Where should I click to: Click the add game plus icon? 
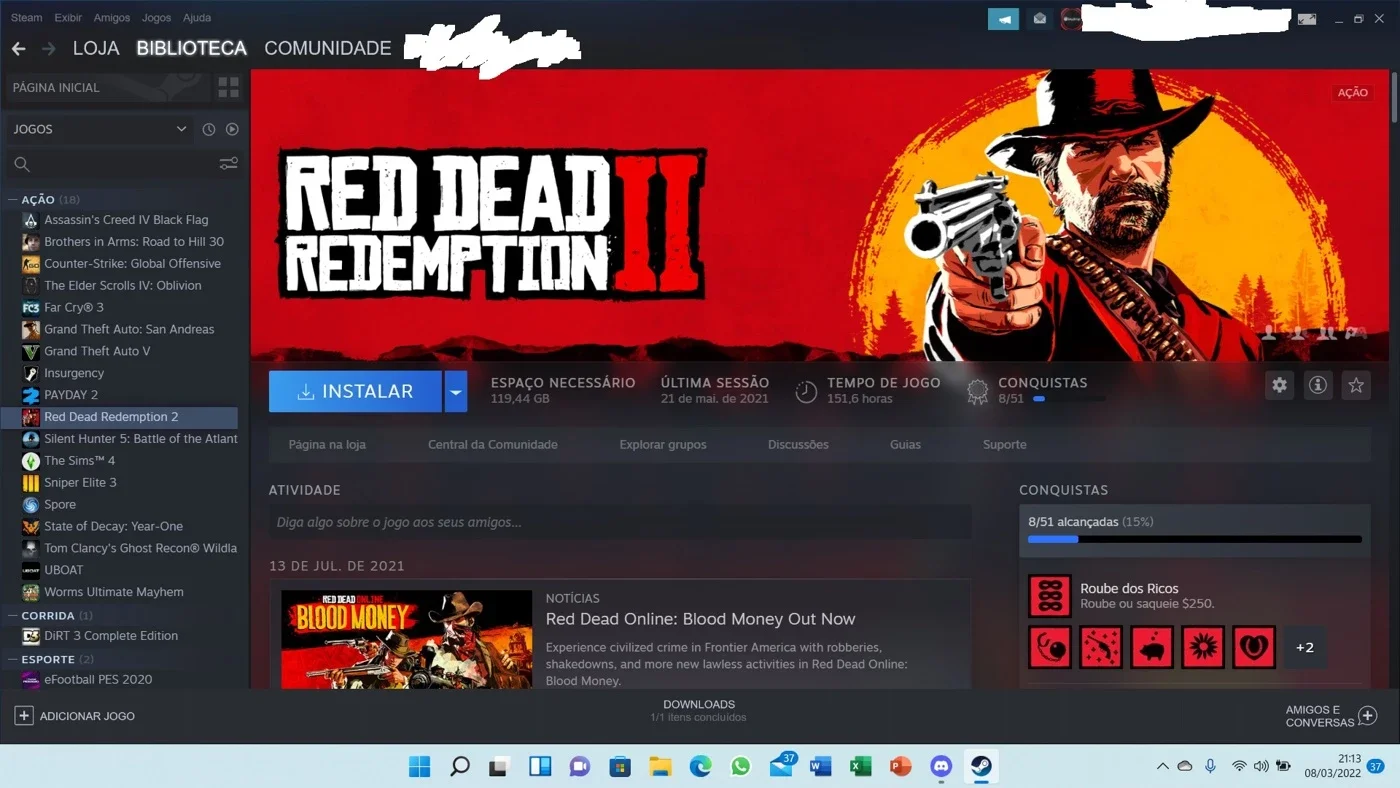[x=24, y=716]
